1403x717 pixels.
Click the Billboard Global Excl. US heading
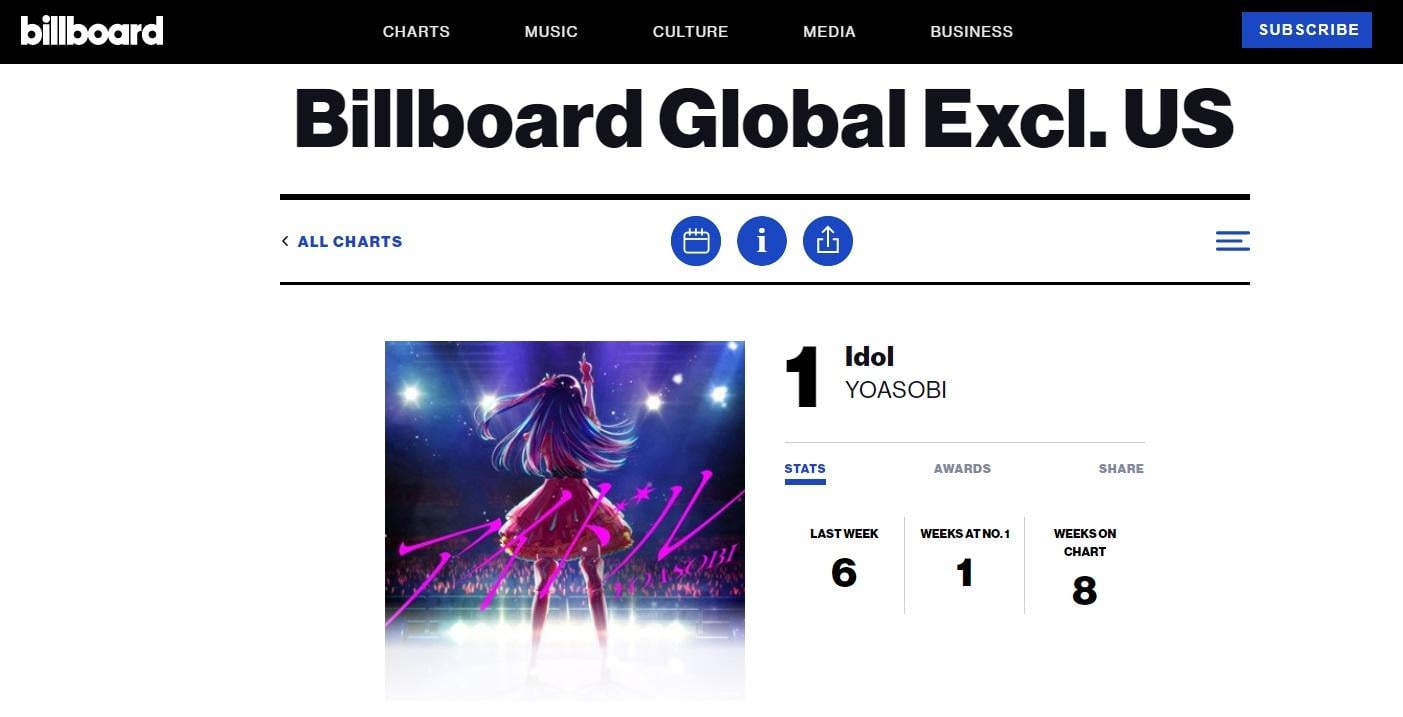coord(764,120)
